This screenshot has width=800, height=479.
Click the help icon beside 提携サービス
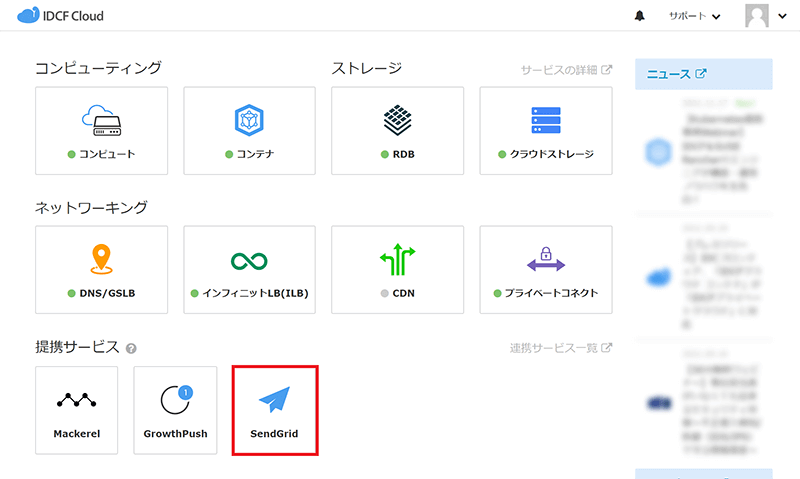tap(131, 349)
